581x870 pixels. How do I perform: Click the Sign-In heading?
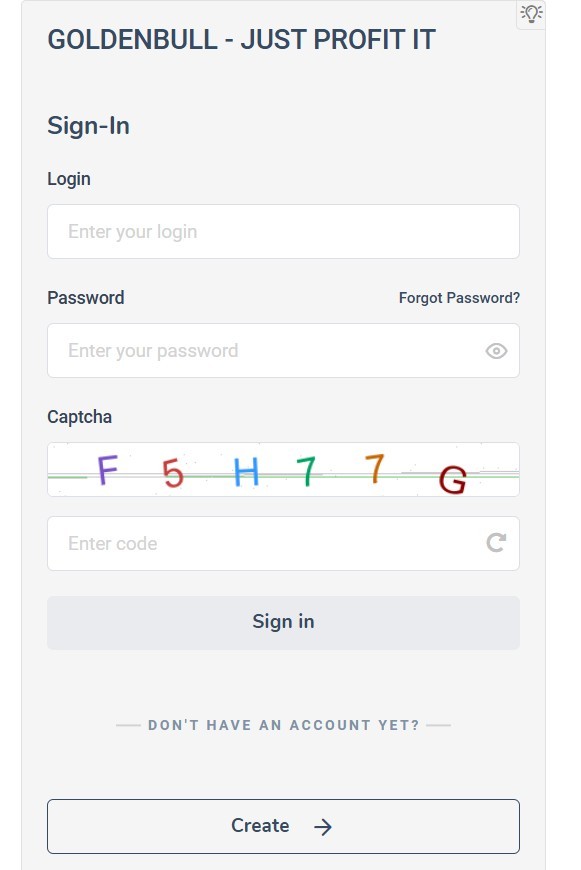point(88,125)
